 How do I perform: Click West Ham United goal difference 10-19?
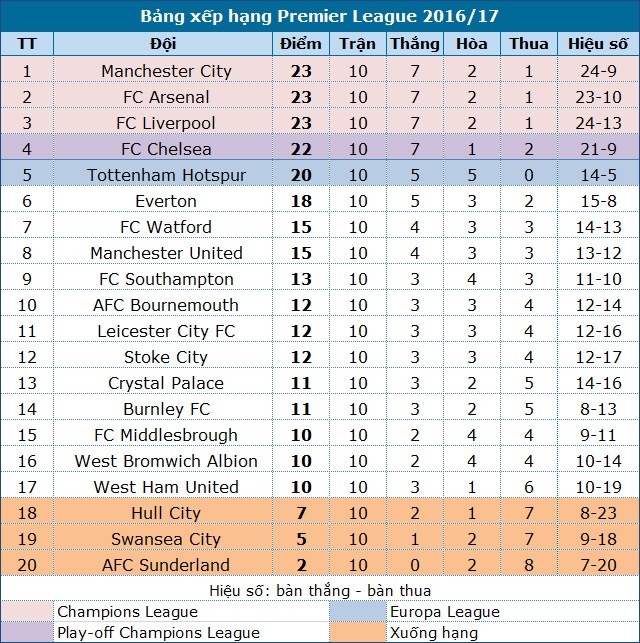pos(598,487)
